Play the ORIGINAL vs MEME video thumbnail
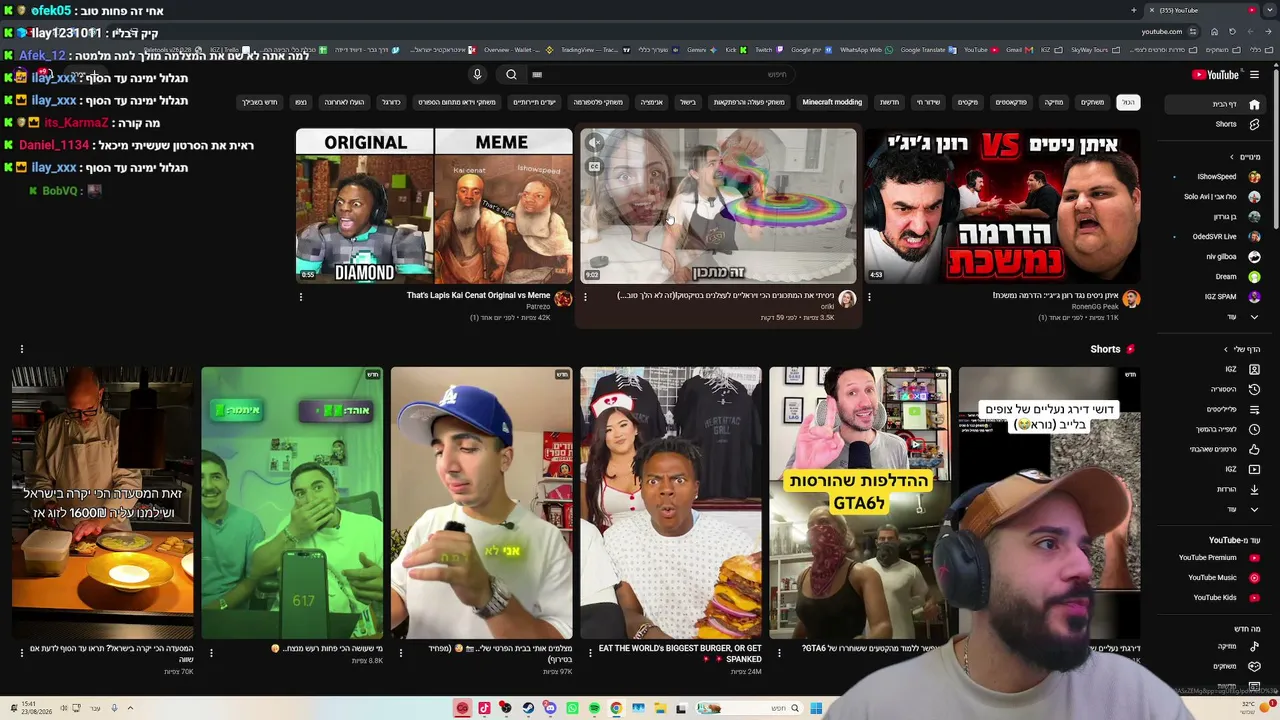This screenshot has width=1280, height=720. (x=434, y=206)
